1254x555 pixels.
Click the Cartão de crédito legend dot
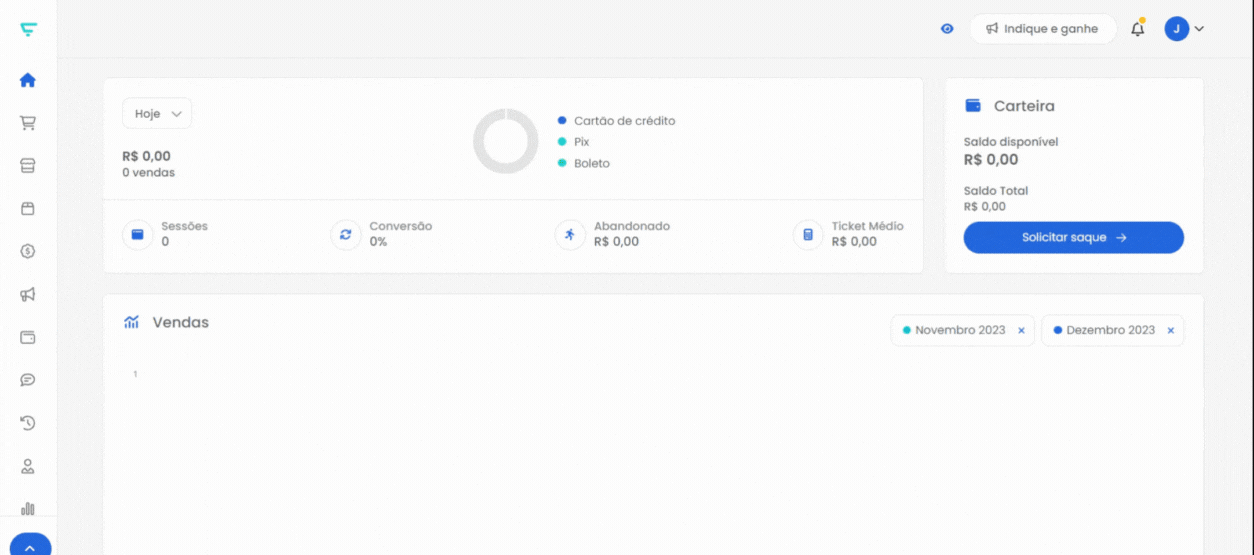coord(562,121)
